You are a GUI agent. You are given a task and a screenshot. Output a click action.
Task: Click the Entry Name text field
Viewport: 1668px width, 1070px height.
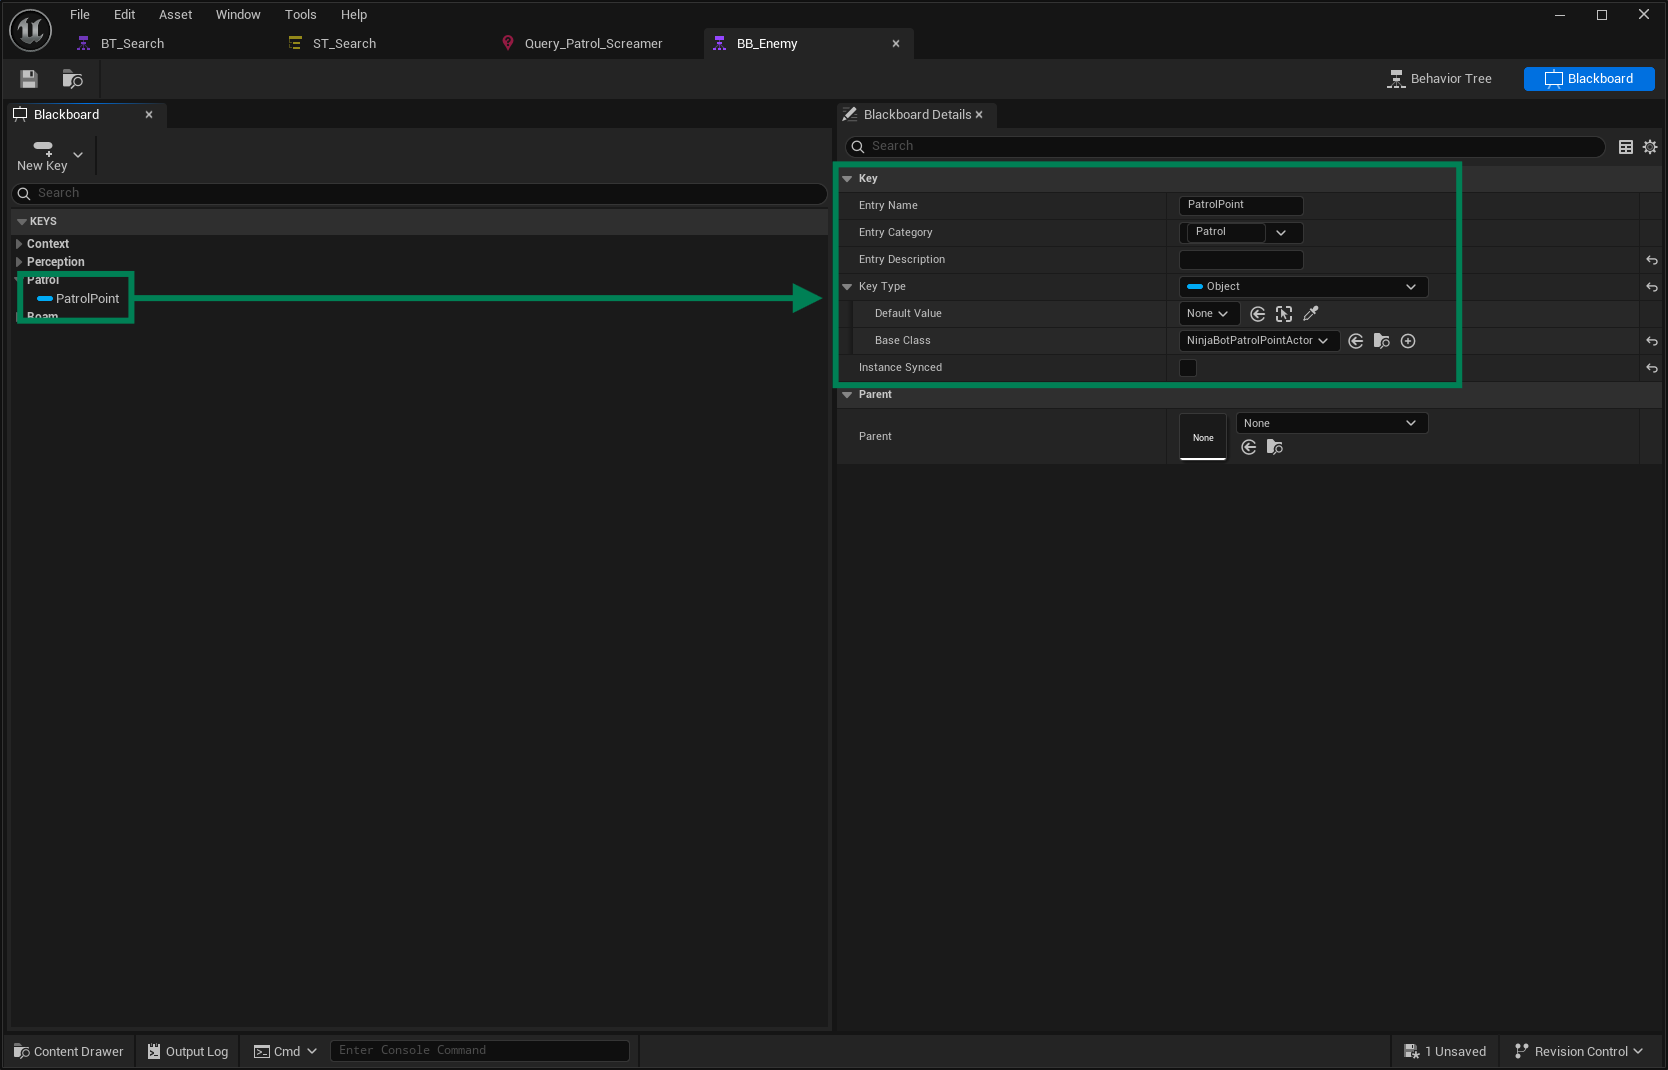tap(1240, 205)
